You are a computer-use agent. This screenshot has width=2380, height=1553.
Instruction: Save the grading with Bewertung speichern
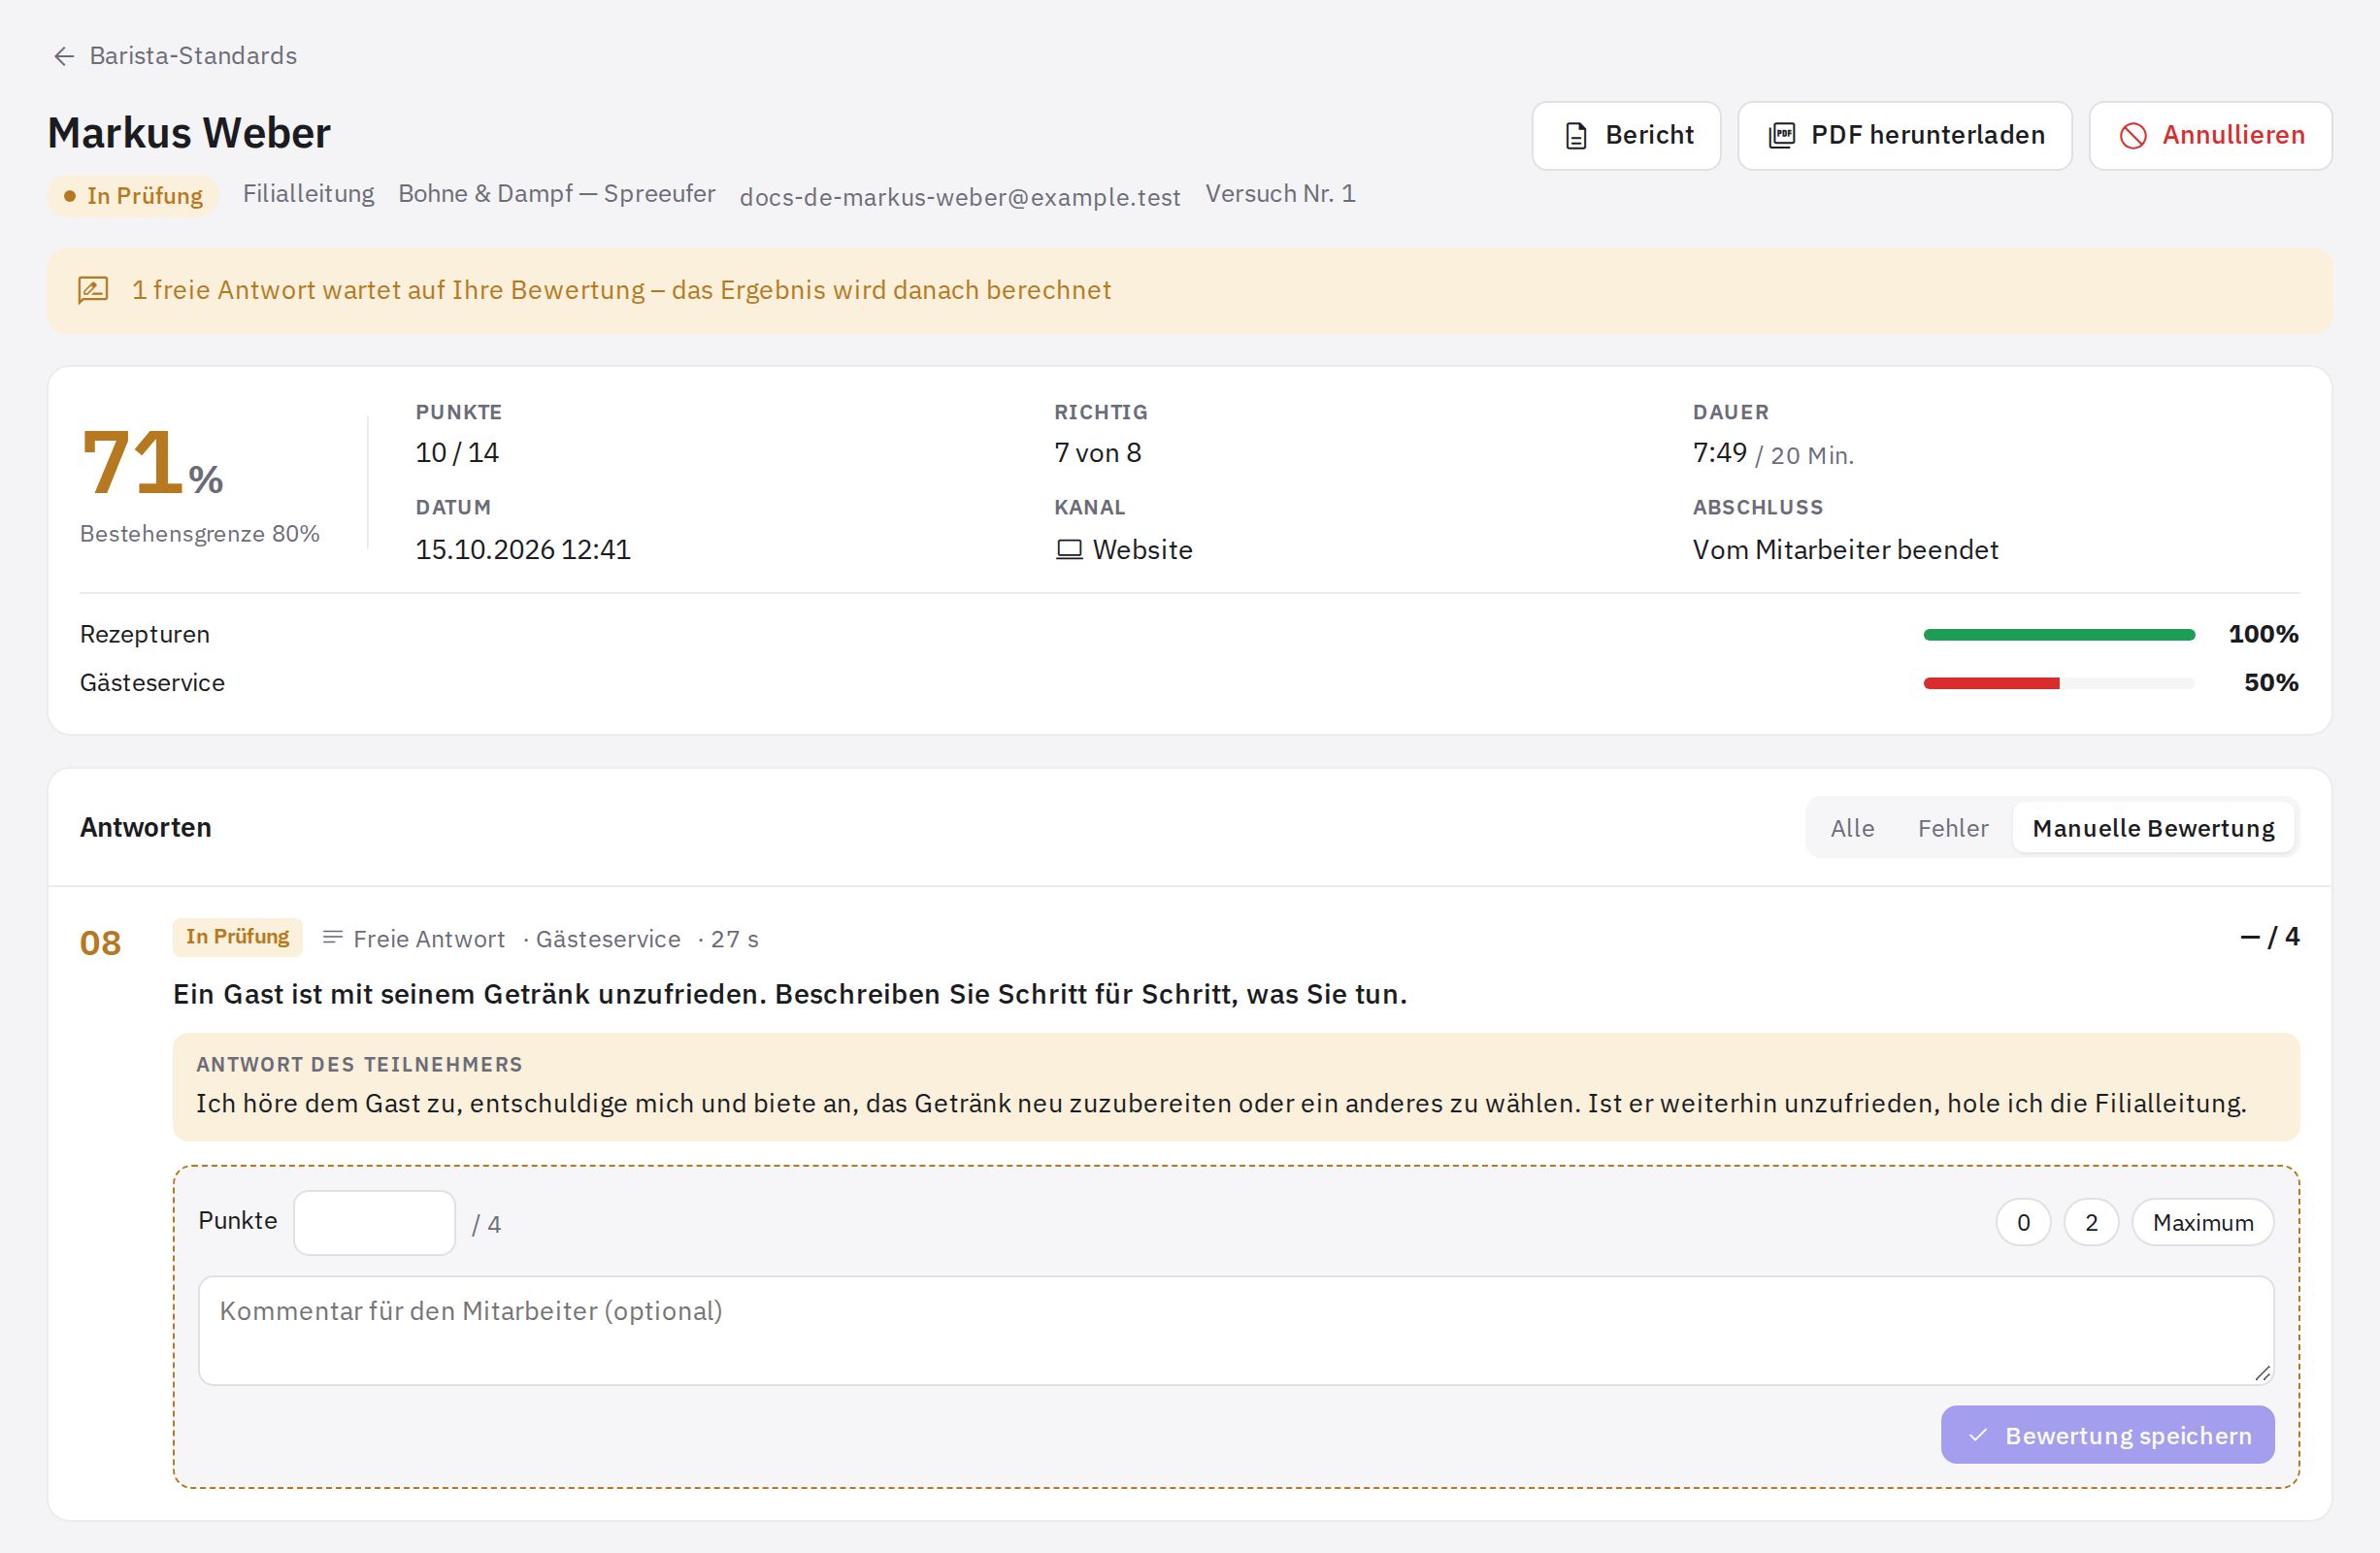[2107, 1435]
